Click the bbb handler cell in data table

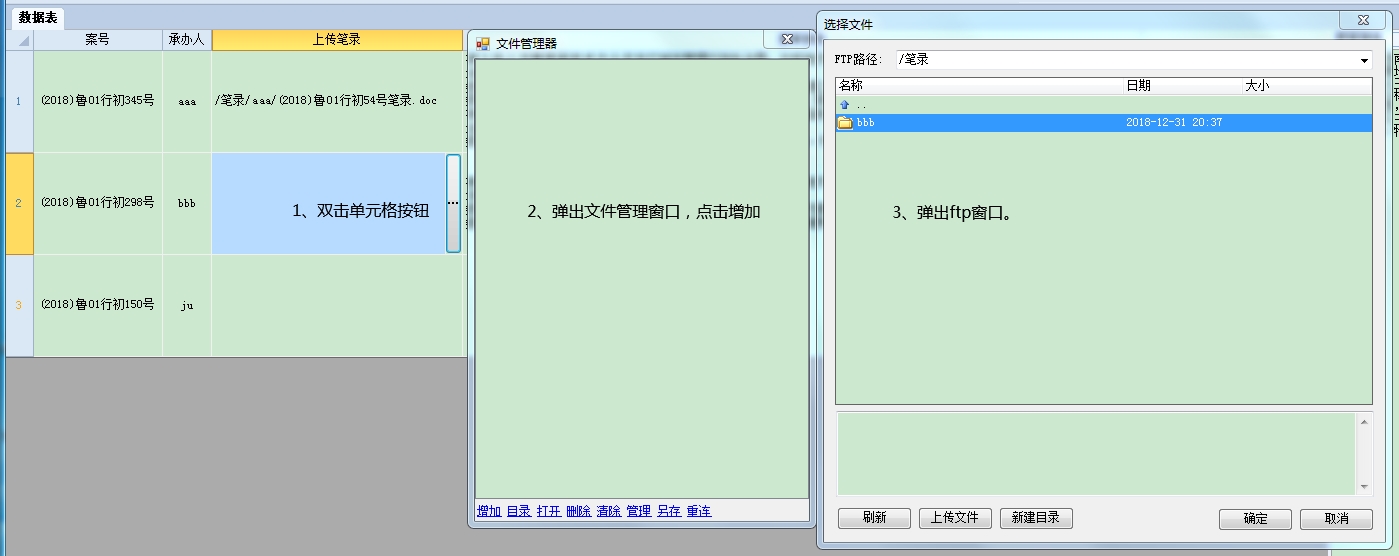[187, 203]
